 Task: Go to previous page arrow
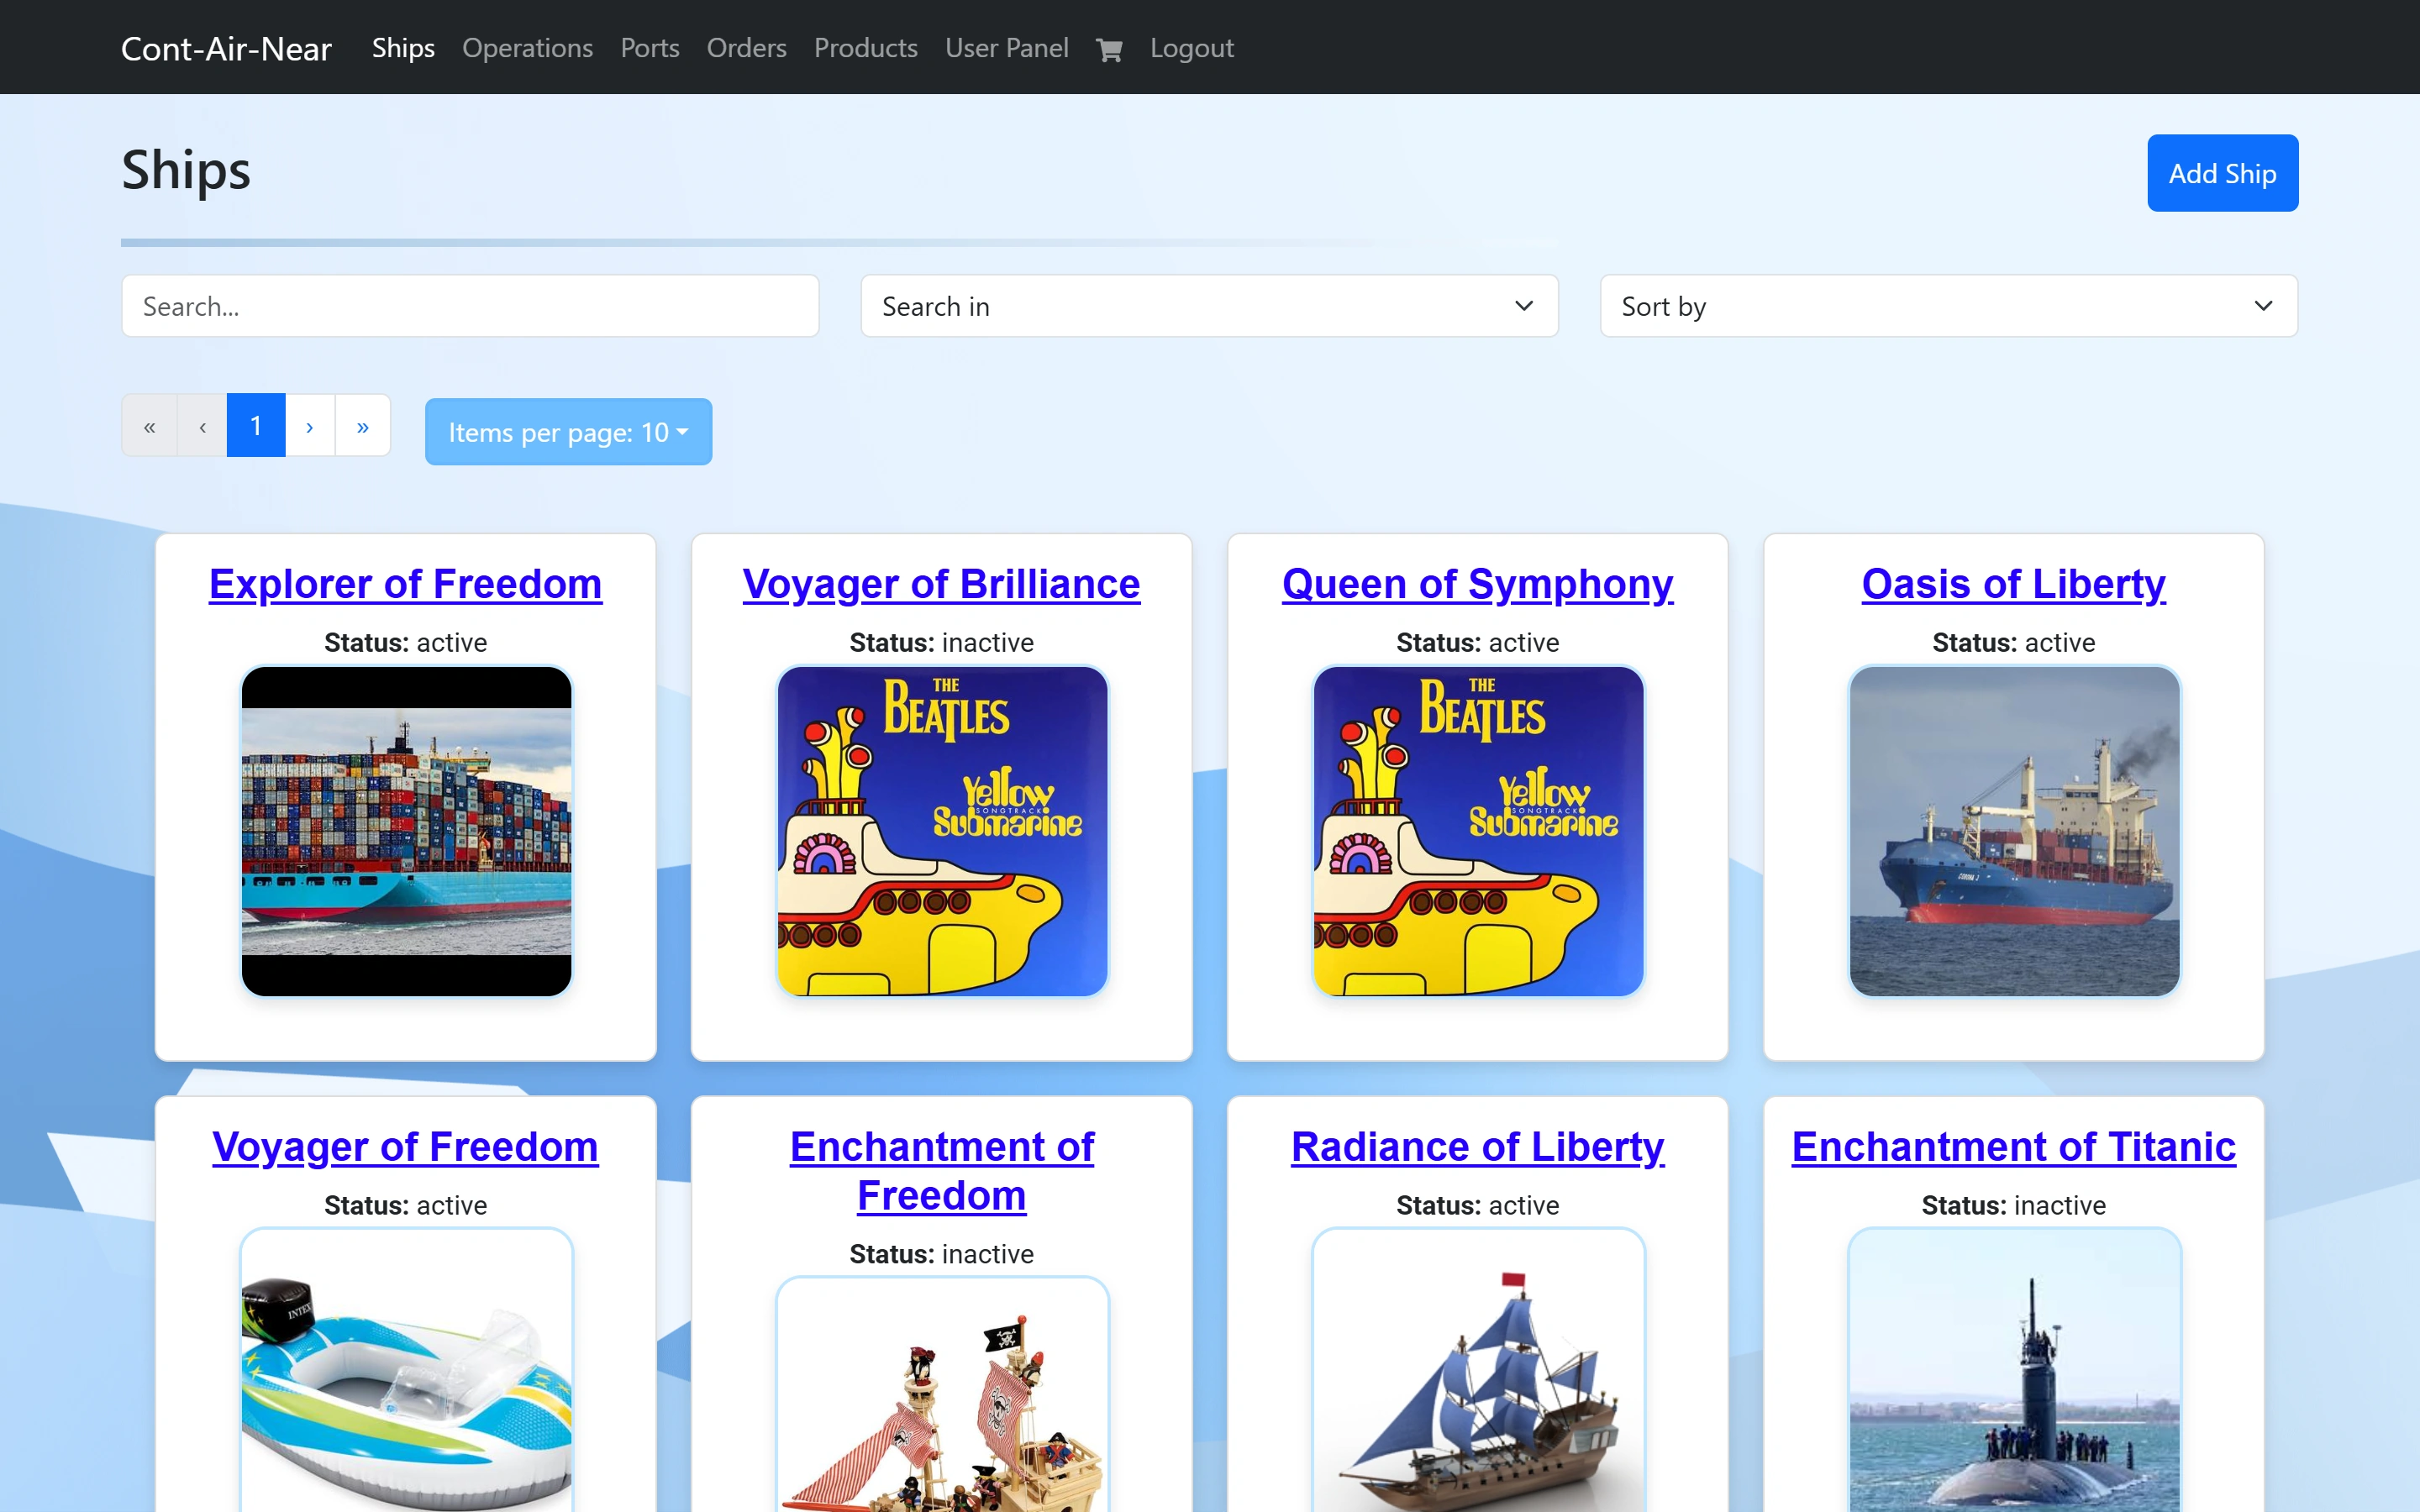point(203,426)
